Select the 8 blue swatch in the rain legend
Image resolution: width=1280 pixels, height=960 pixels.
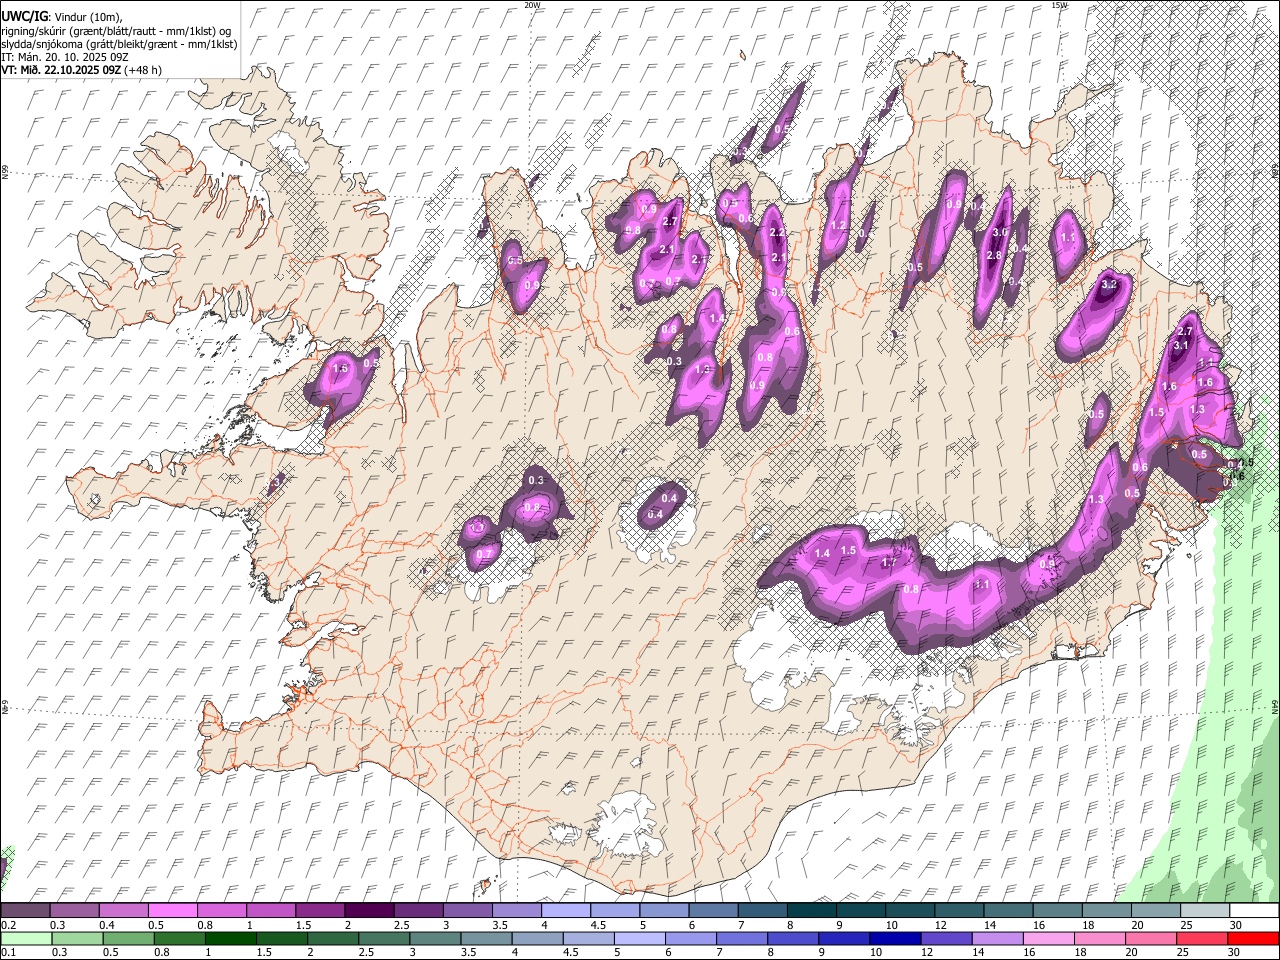click(792, 938)
